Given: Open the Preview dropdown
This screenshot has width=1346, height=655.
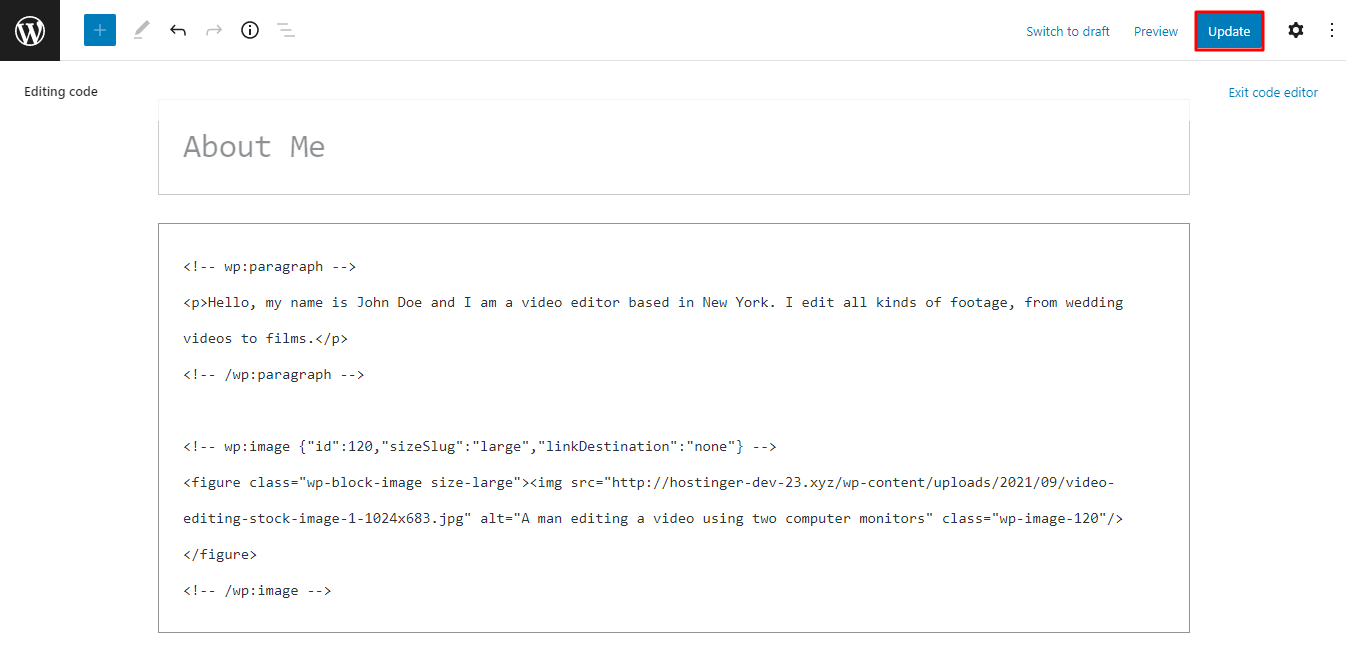Looking at the screenshot, I should click(x=1155, y=31).
